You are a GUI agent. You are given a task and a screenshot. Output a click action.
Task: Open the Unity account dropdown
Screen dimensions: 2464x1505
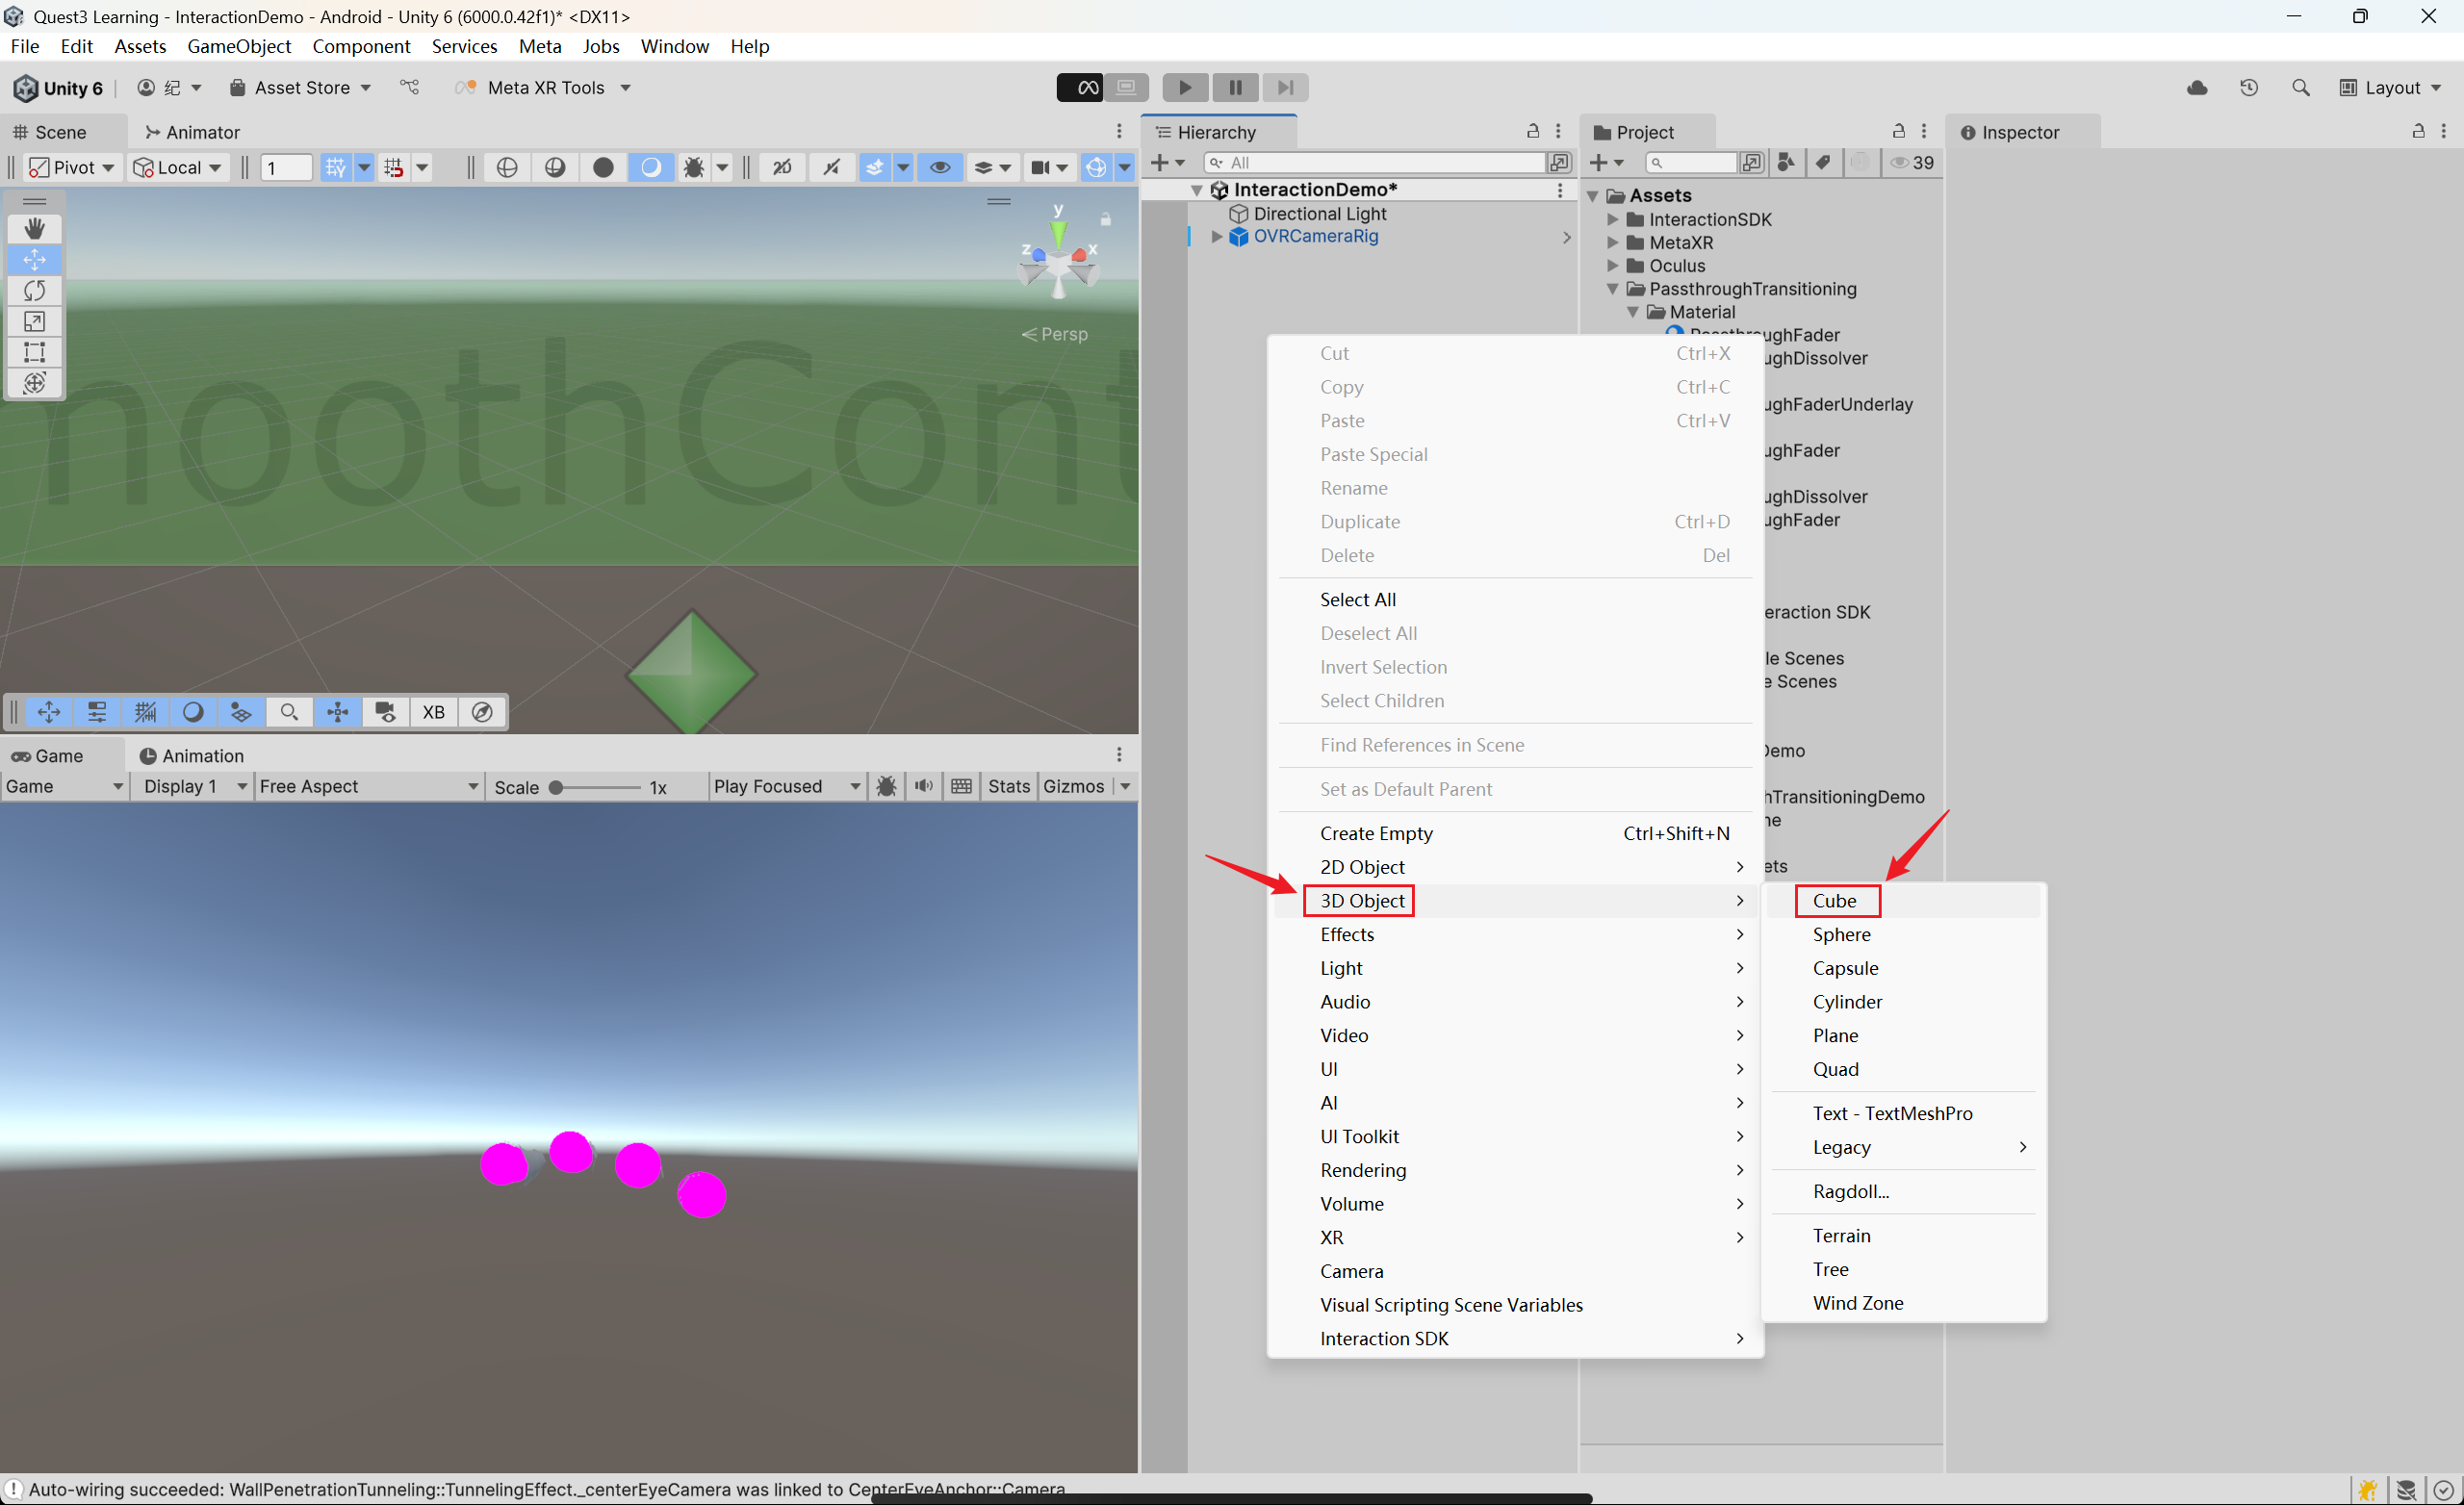[x=169, y=88]
